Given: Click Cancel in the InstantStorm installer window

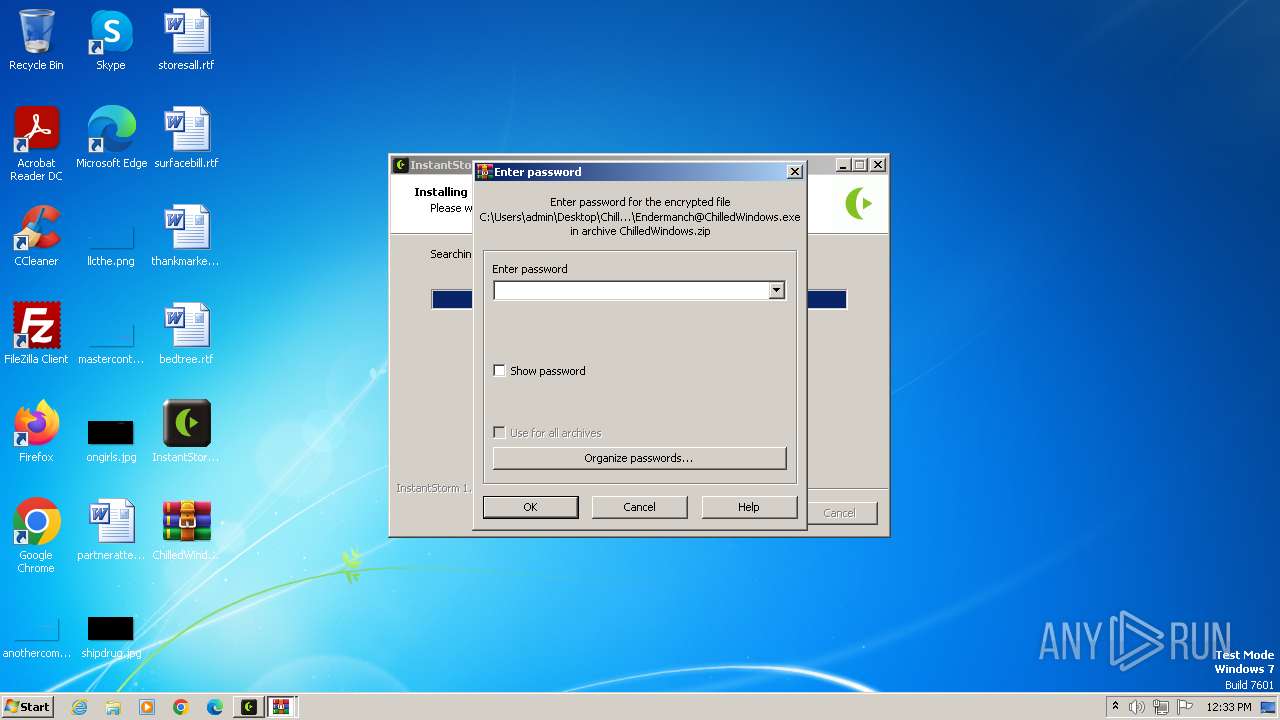Looking at the screenshot, I should pos(839,513).
